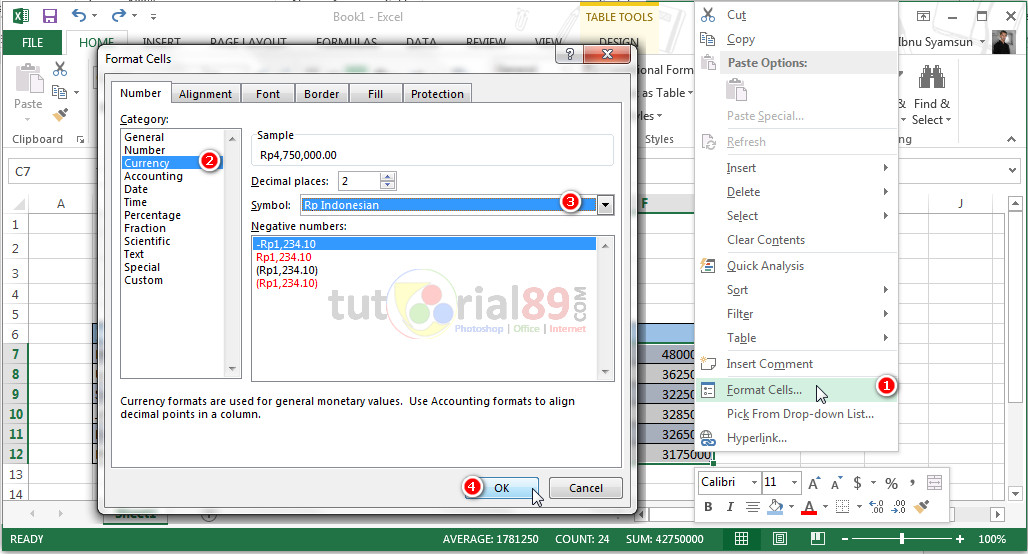This screenshot has height=554, width=1028.
Task: Apply accounting dollar format in mini toolbar
Action: [857, 483]
